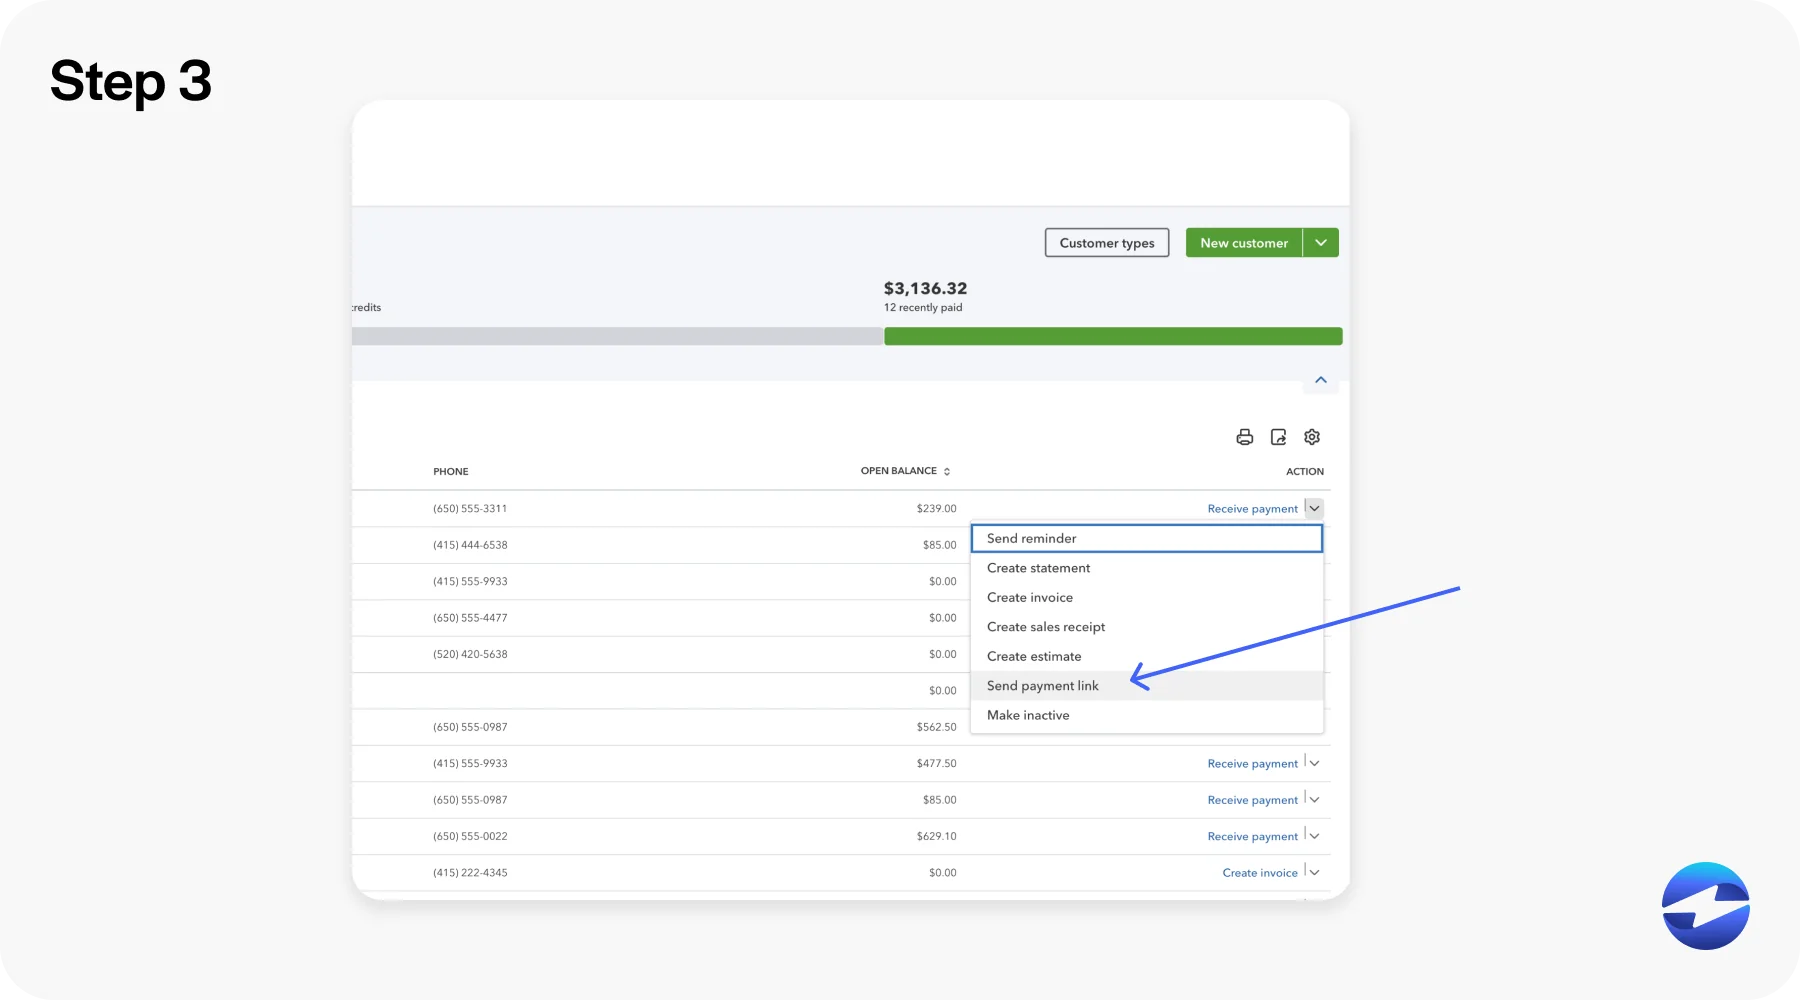Click phone number (650) 555-3311

tap(470, 509)
